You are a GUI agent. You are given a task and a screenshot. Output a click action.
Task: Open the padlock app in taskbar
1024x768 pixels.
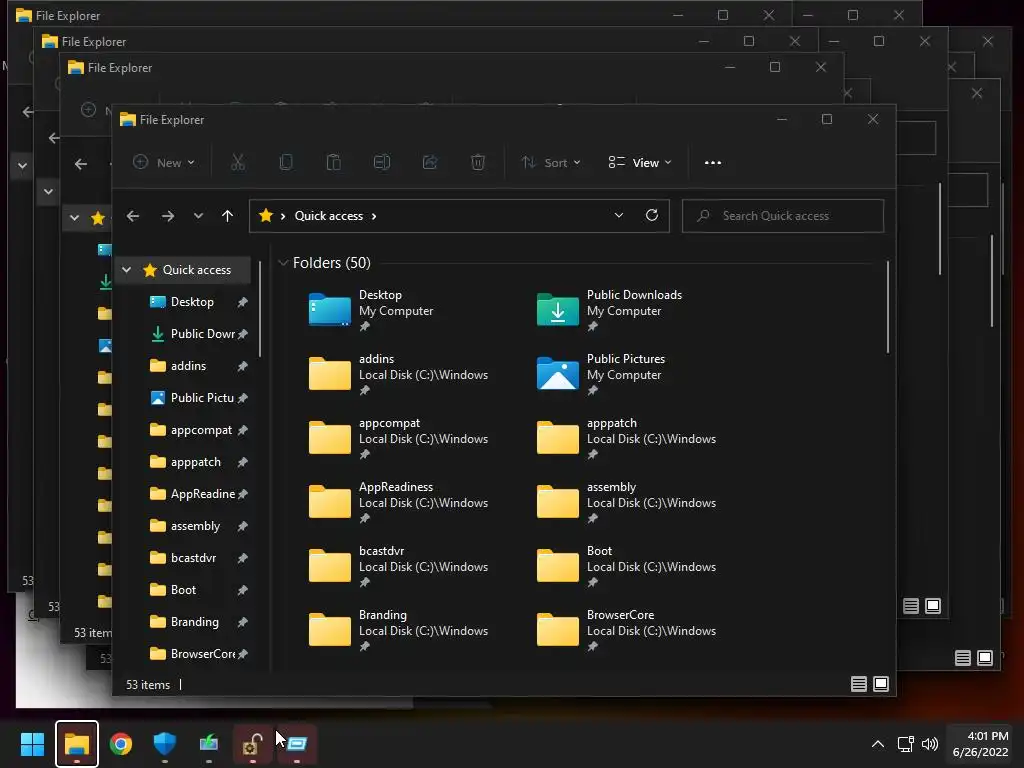[252, 743]
